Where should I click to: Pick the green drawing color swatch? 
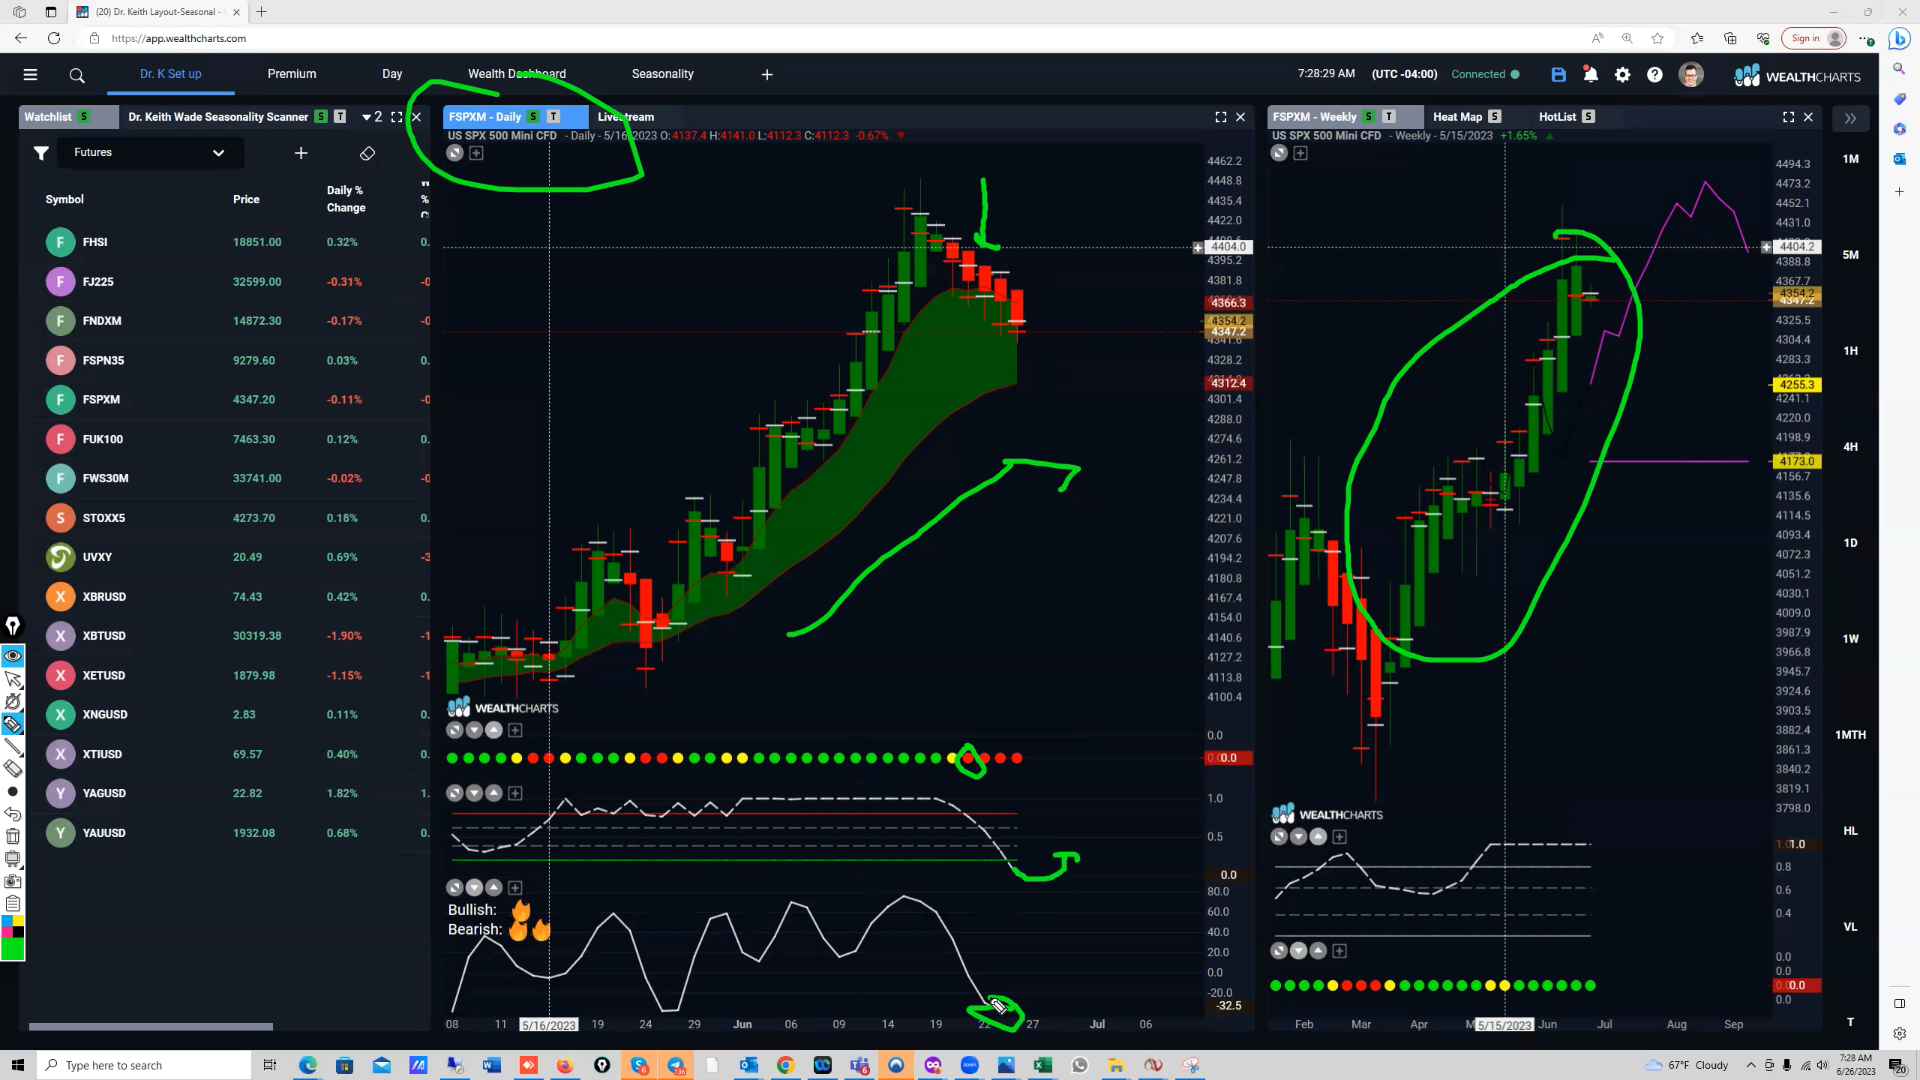pos(13,948)
